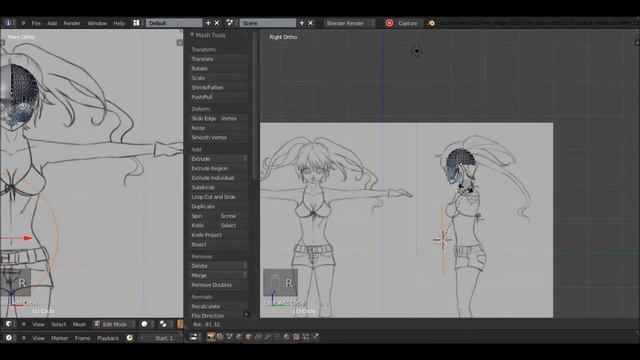Click the Bisect button
The height and width of the screenshot is (360, 640).
point(219,244)
